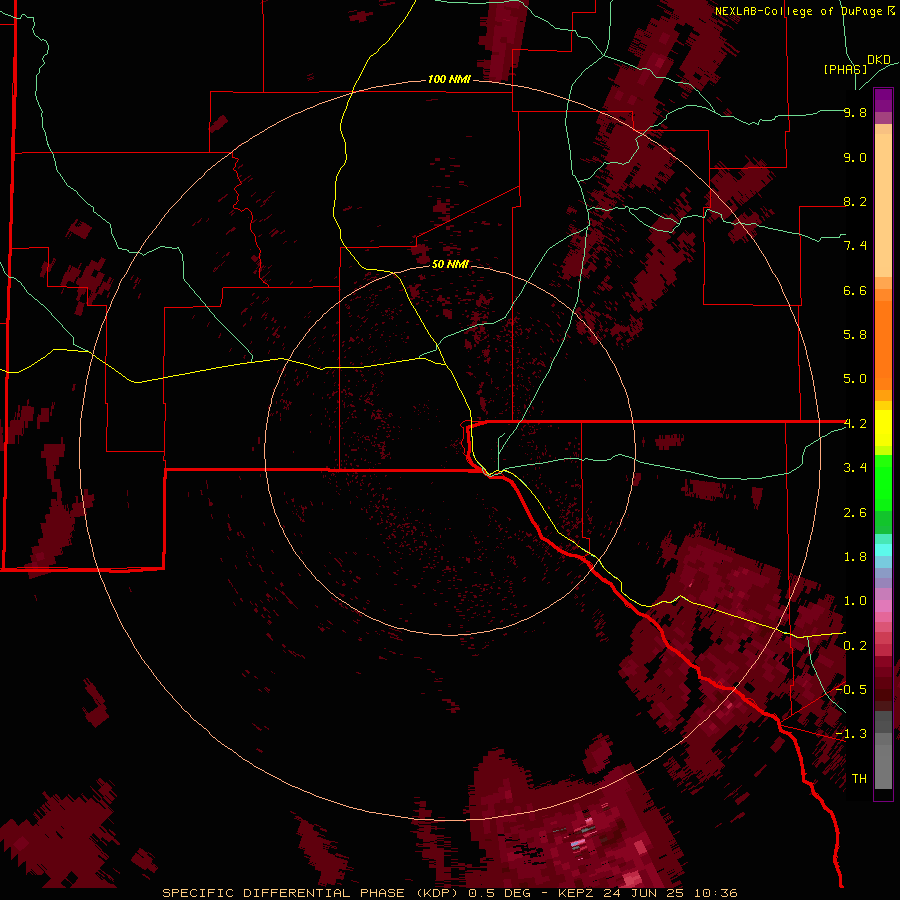
Task: Click the 24 JUN 25 date in the caption
Action: click(643, 893)
